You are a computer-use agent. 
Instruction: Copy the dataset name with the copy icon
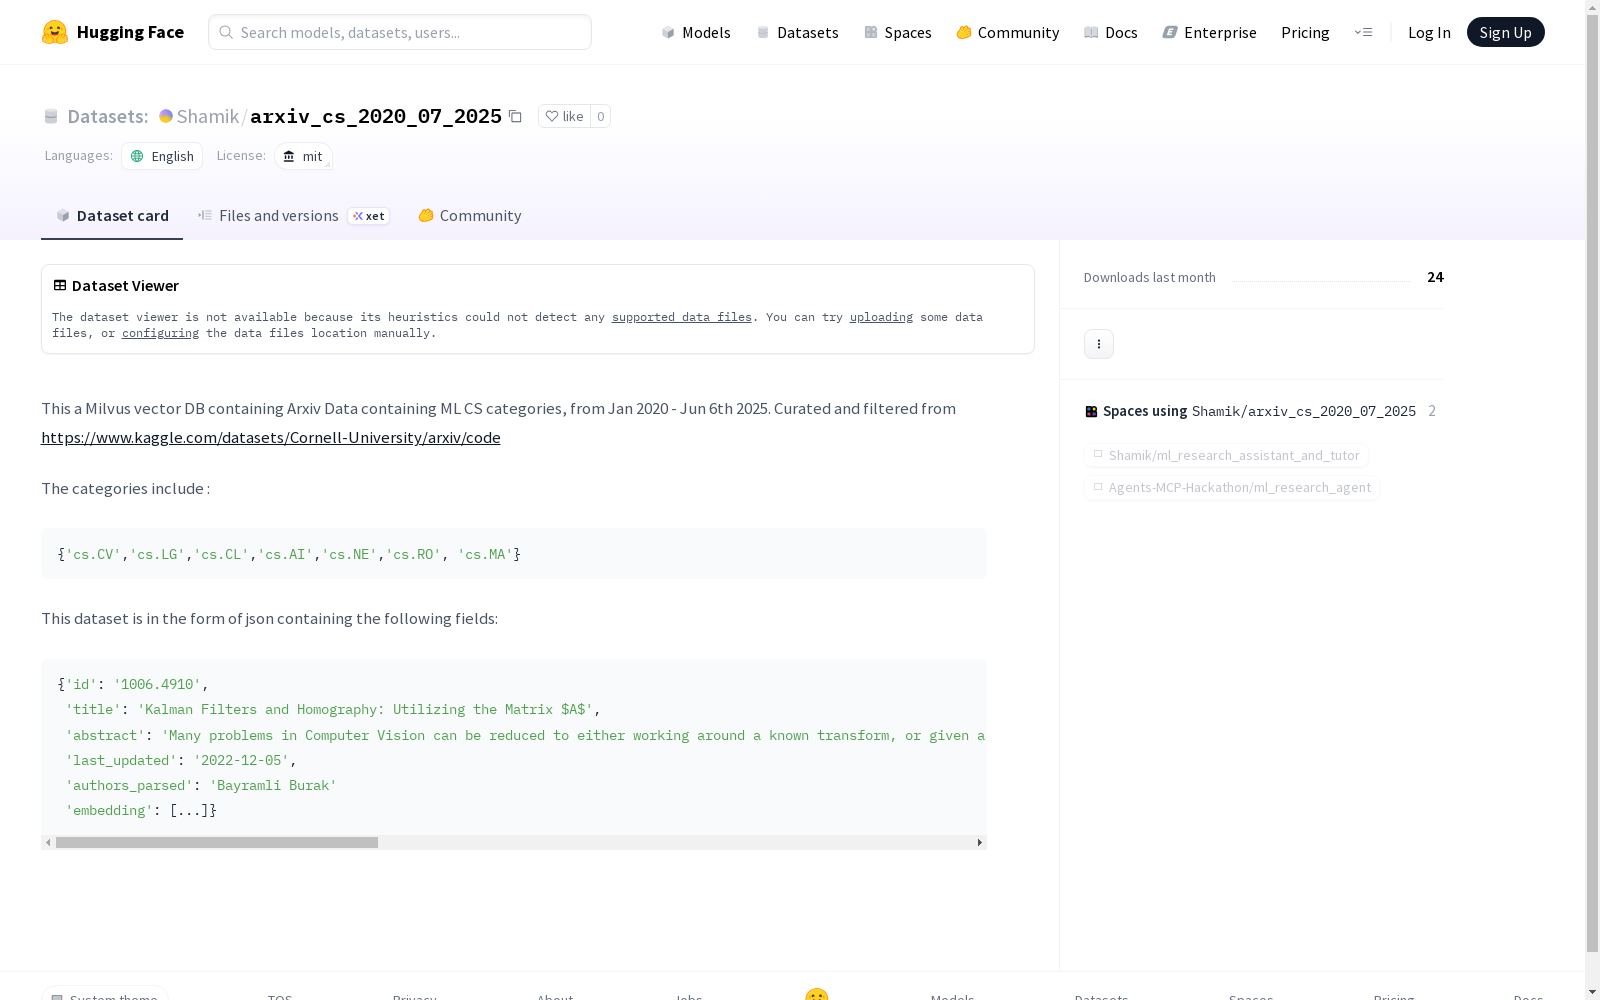point(515,116)
